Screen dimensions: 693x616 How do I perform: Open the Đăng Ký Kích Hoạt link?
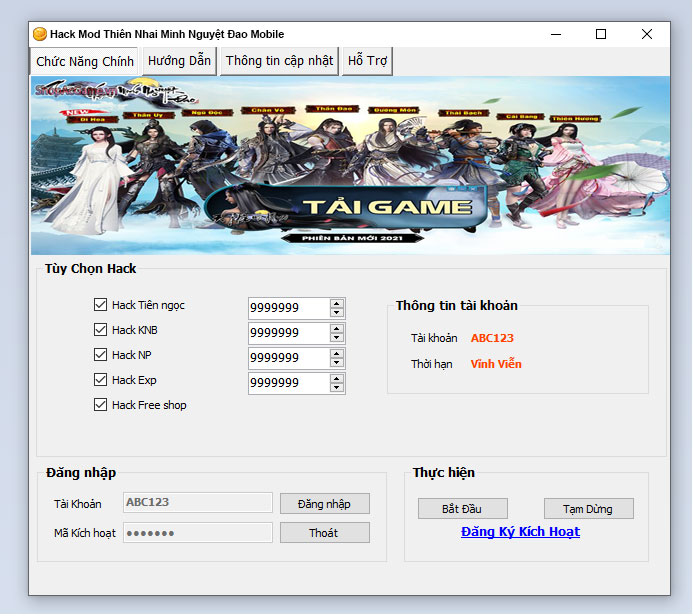[x=520, y=532]
